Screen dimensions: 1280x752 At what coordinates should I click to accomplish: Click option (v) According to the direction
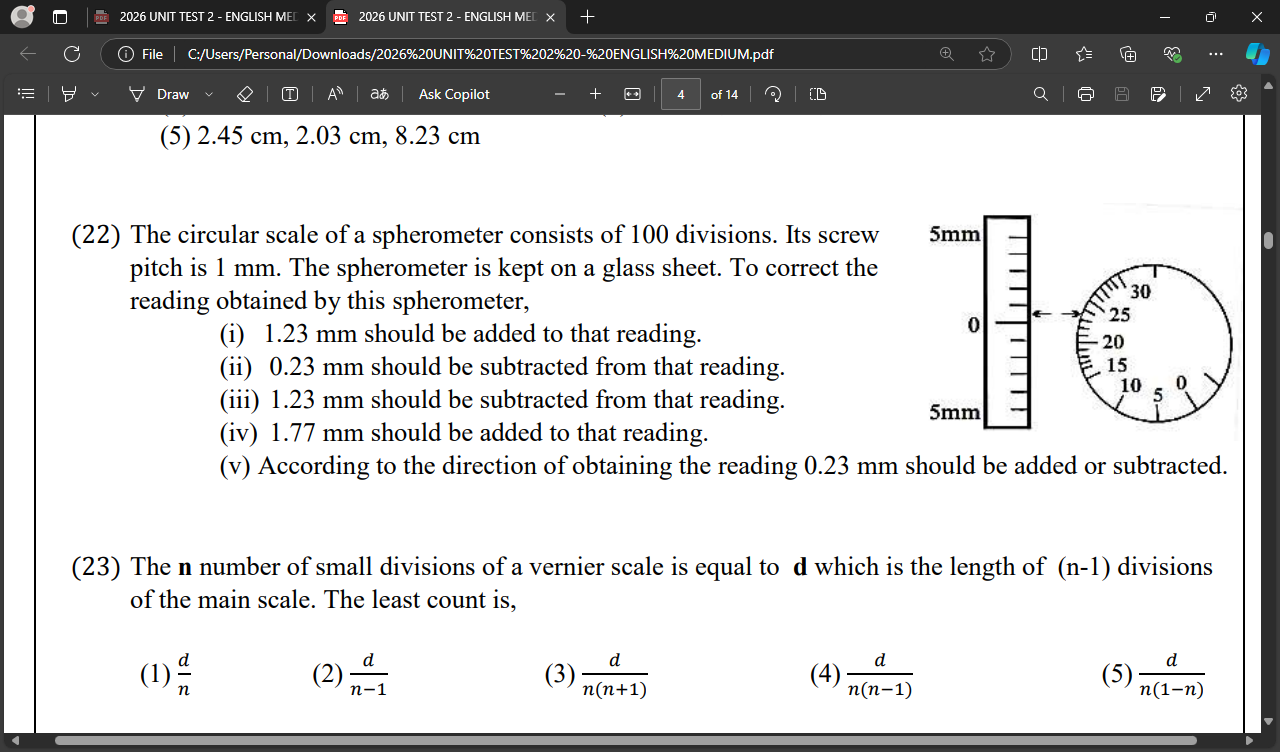(723, 466)
